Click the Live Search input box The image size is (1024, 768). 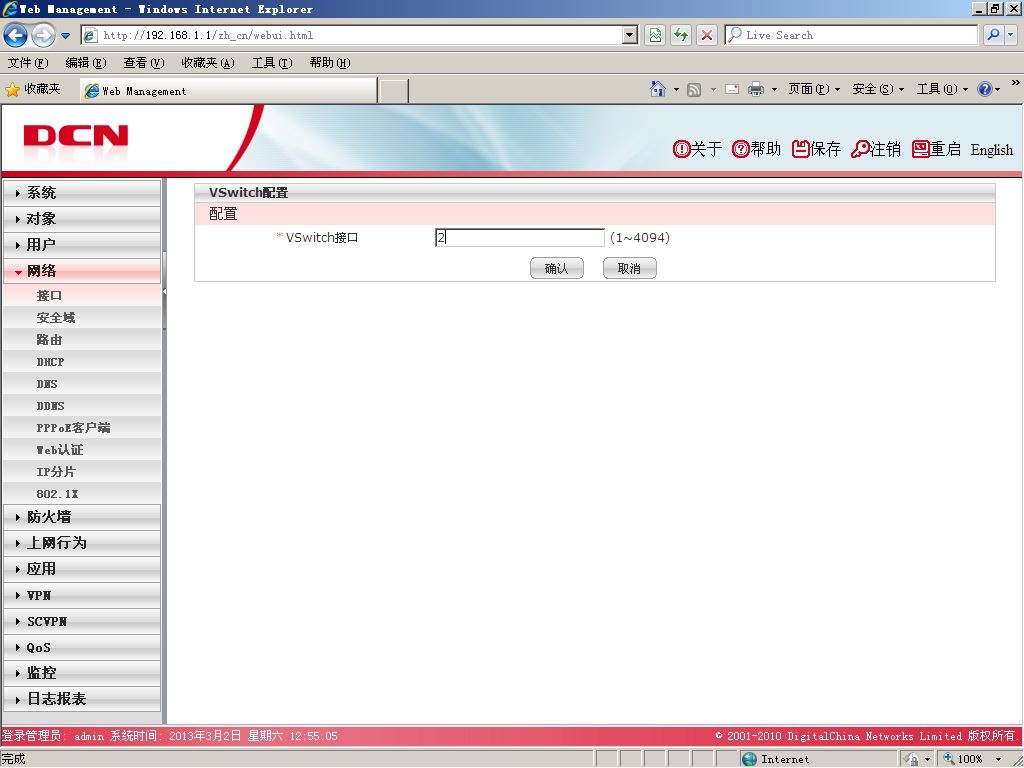click(x=852, y=35)
